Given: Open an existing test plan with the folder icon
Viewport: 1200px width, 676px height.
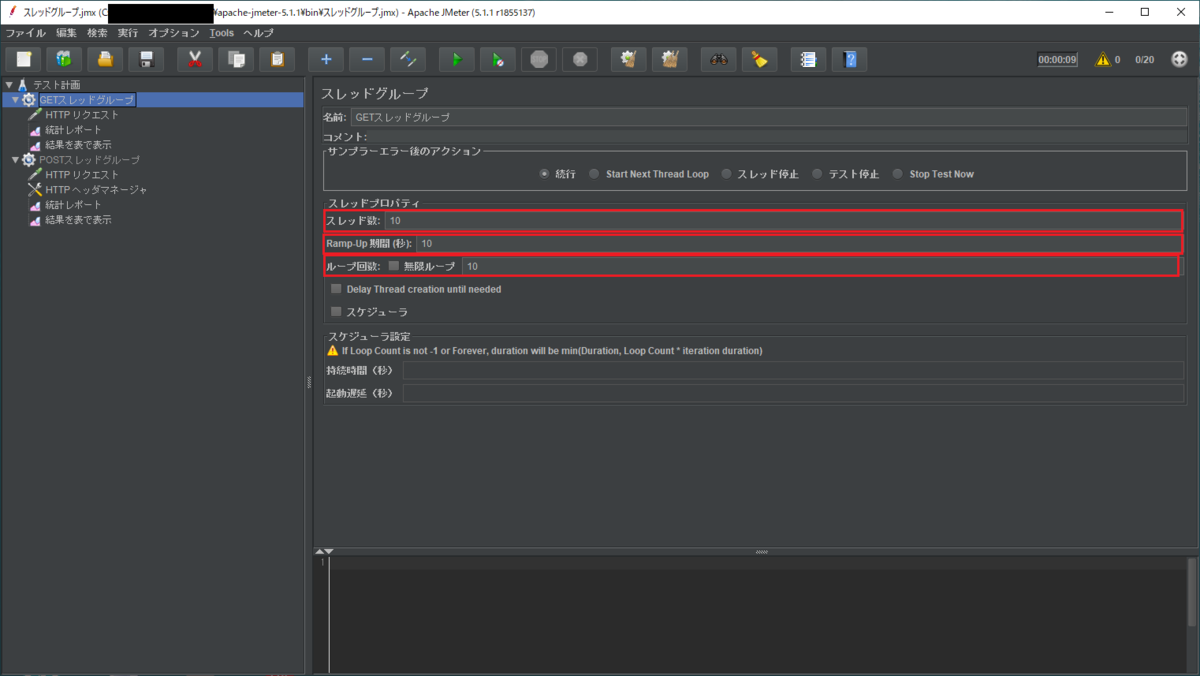Looking at the screenshot, I should coord(105,59).
